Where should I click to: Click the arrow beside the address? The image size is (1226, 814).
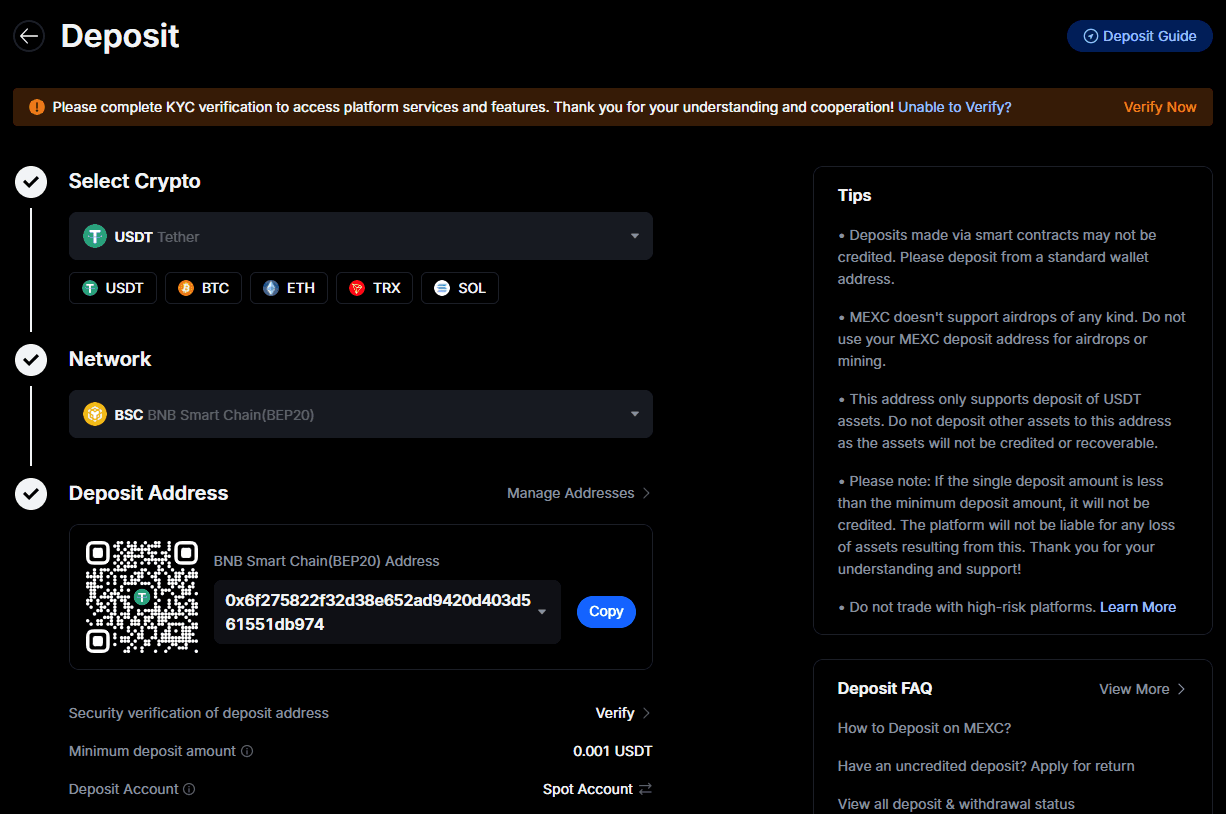(542, 612)
